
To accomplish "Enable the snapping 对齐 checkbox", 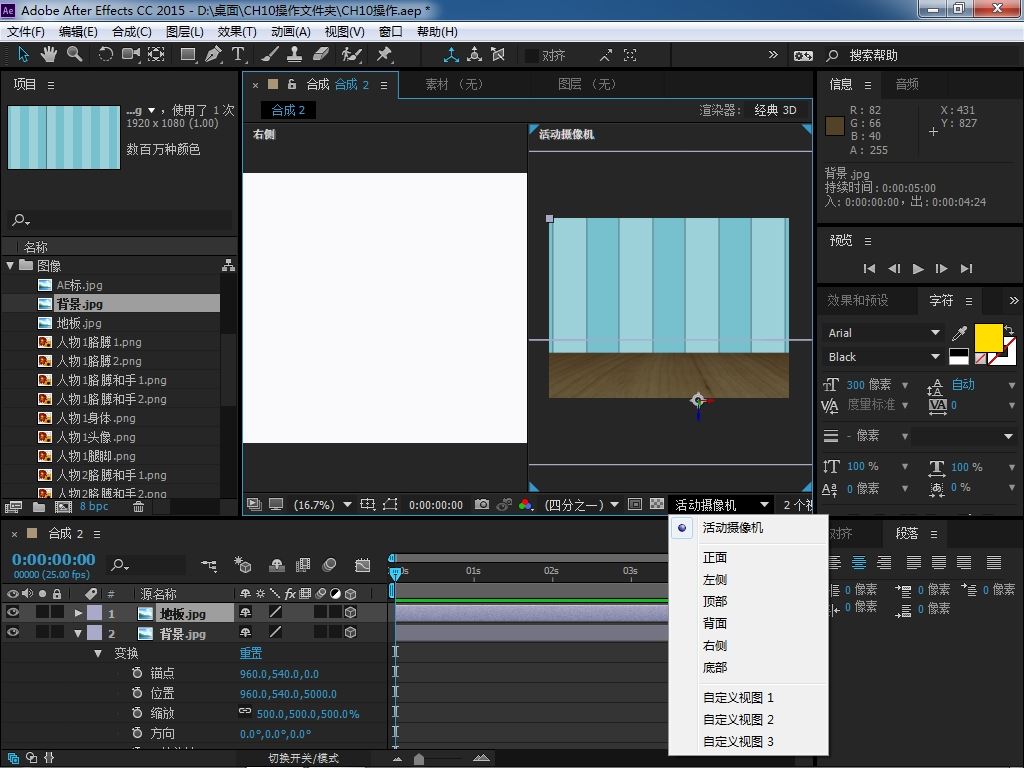I will click(532, 56).
